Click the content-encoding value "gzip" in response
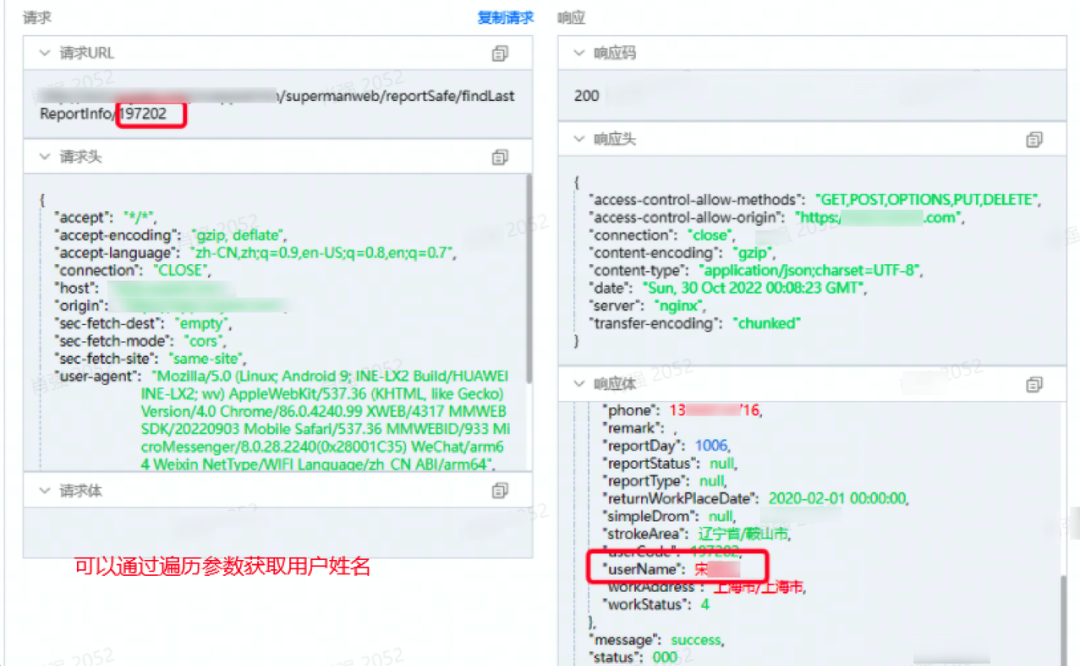Image resolution: width=1080 pixels, height=666 pixels. click(752, 253)
